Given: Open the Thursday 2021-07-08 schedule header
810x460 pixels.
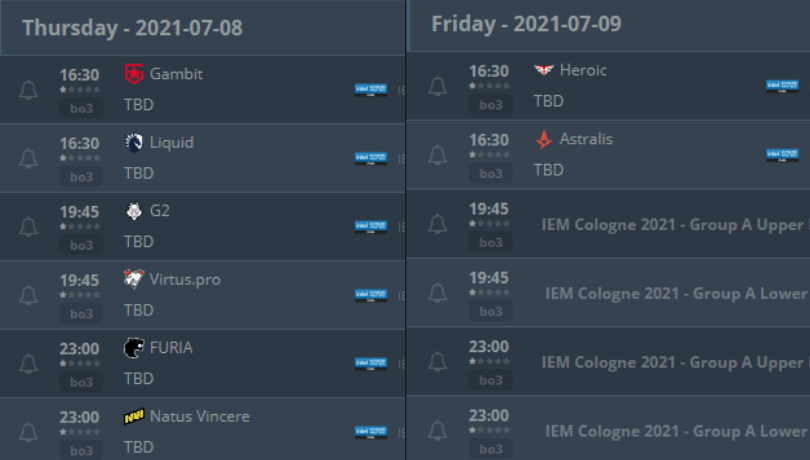Looking at the screenshot, I should tap(132, 27).
